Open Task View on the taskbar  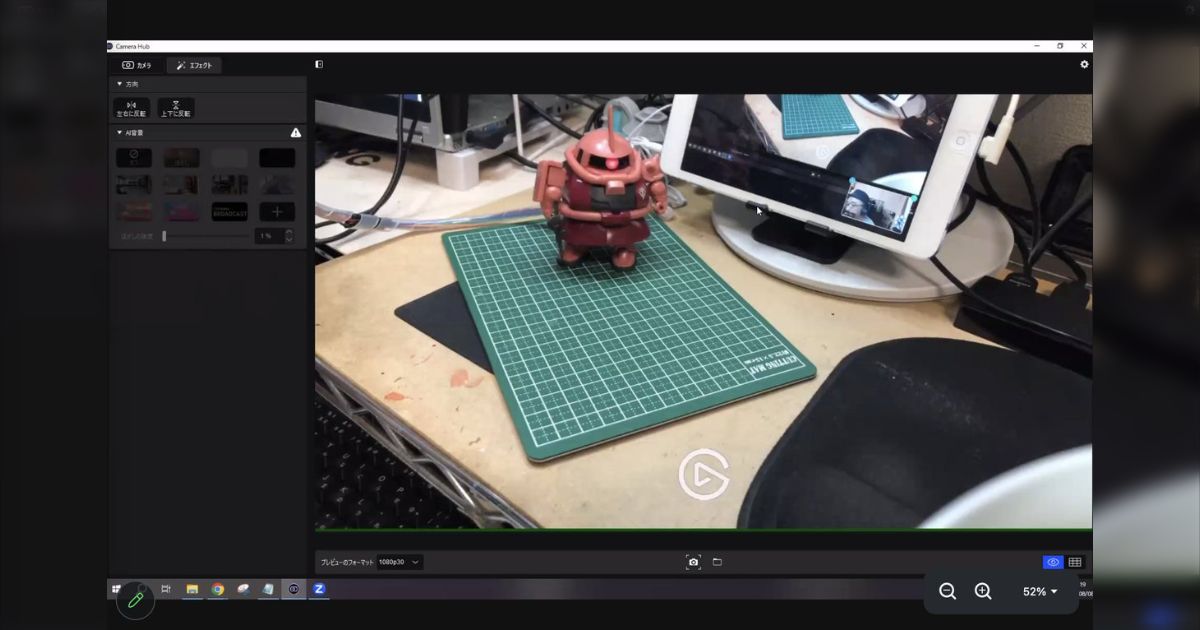point(166,589)
